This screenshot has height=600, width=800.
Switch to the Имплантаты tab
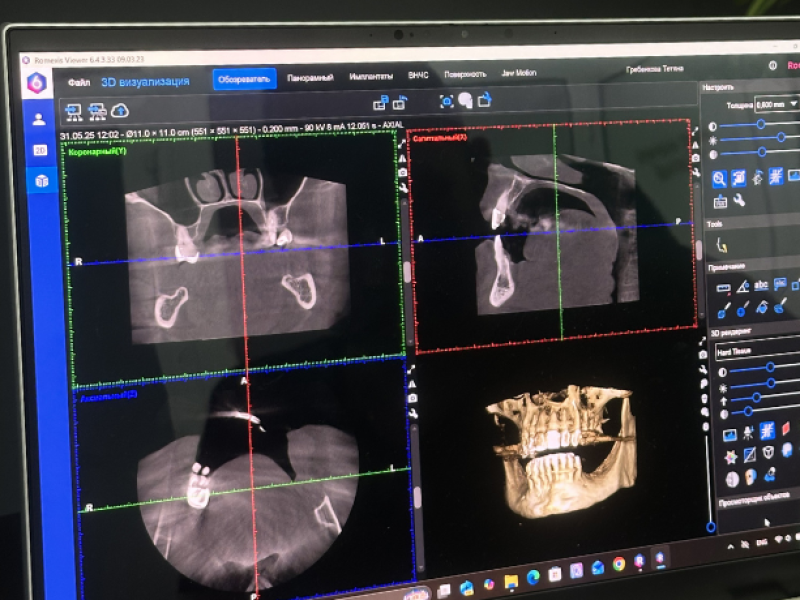pos(371,77)
